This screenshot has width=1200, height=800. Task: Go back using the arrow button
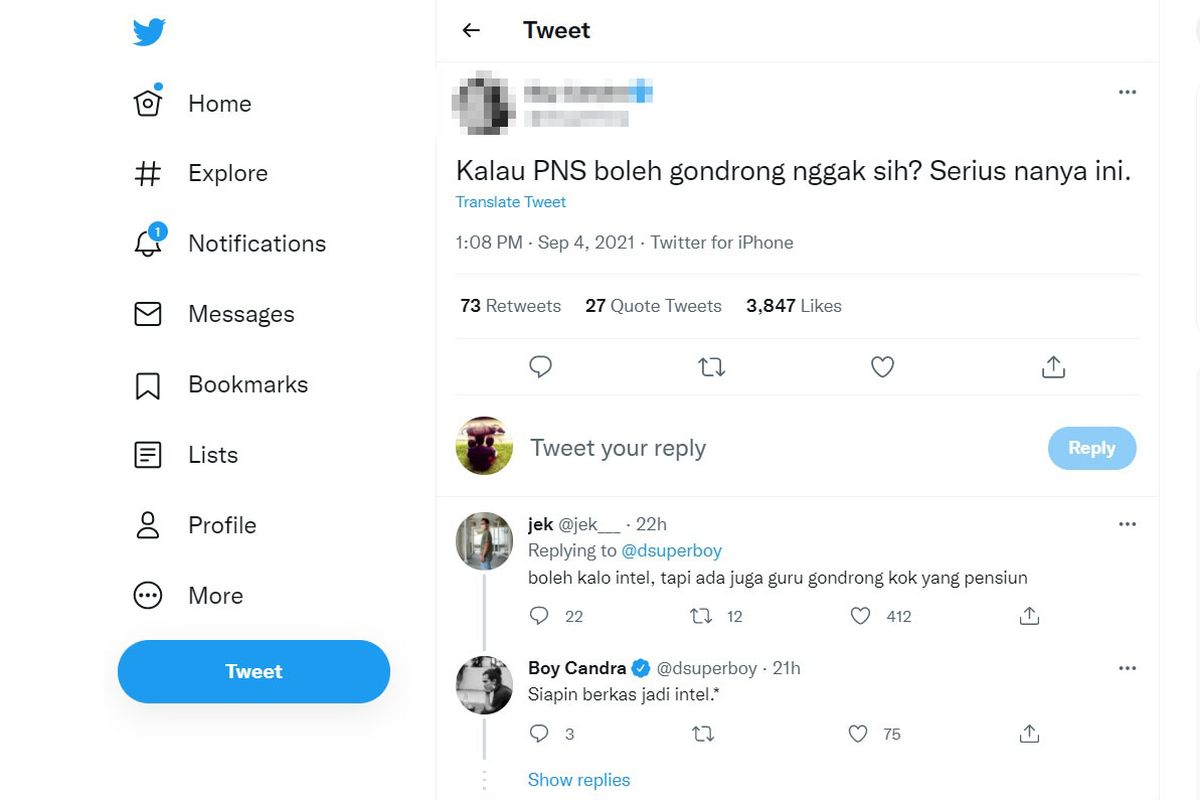point(470,30)
